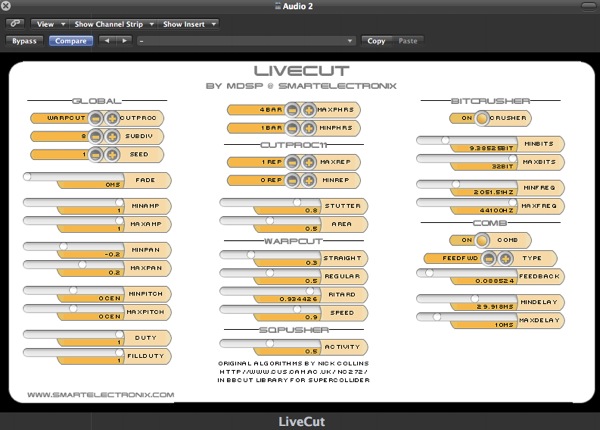The image size is (600, 430).
Task: Toggle the COMB on switch
Action: 482,240
